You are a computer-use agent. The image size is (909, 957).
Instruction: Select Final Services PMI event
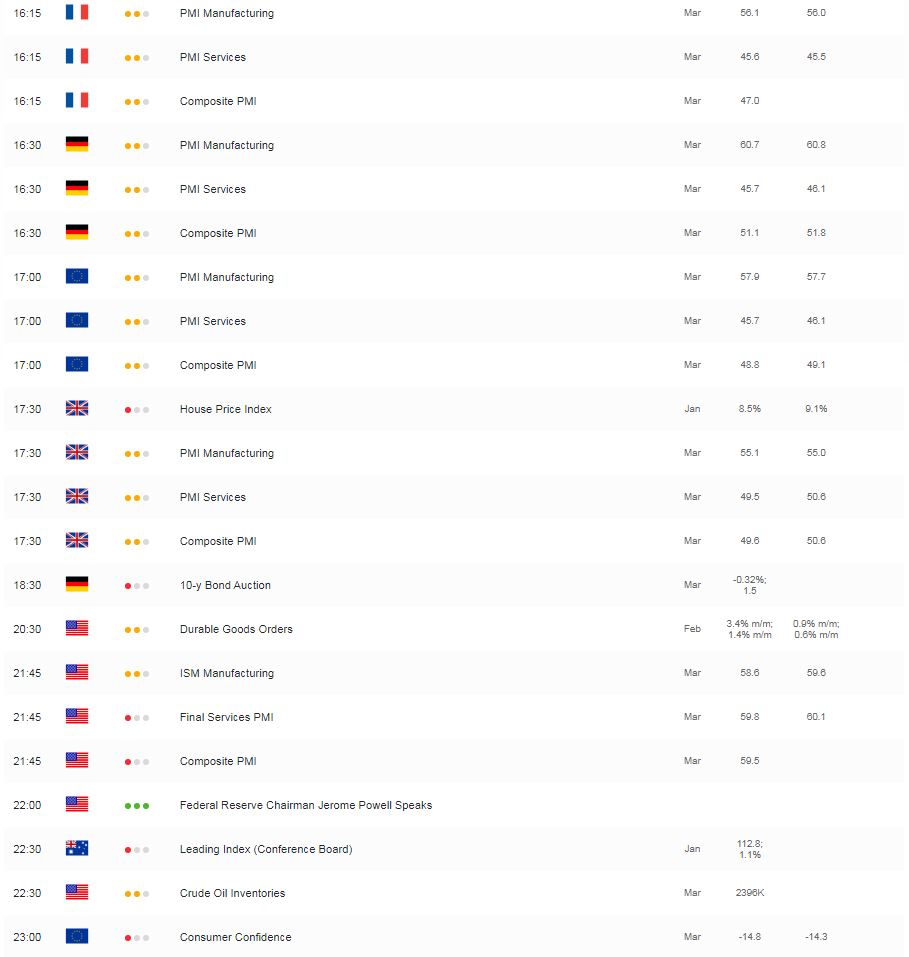(226, 717)
